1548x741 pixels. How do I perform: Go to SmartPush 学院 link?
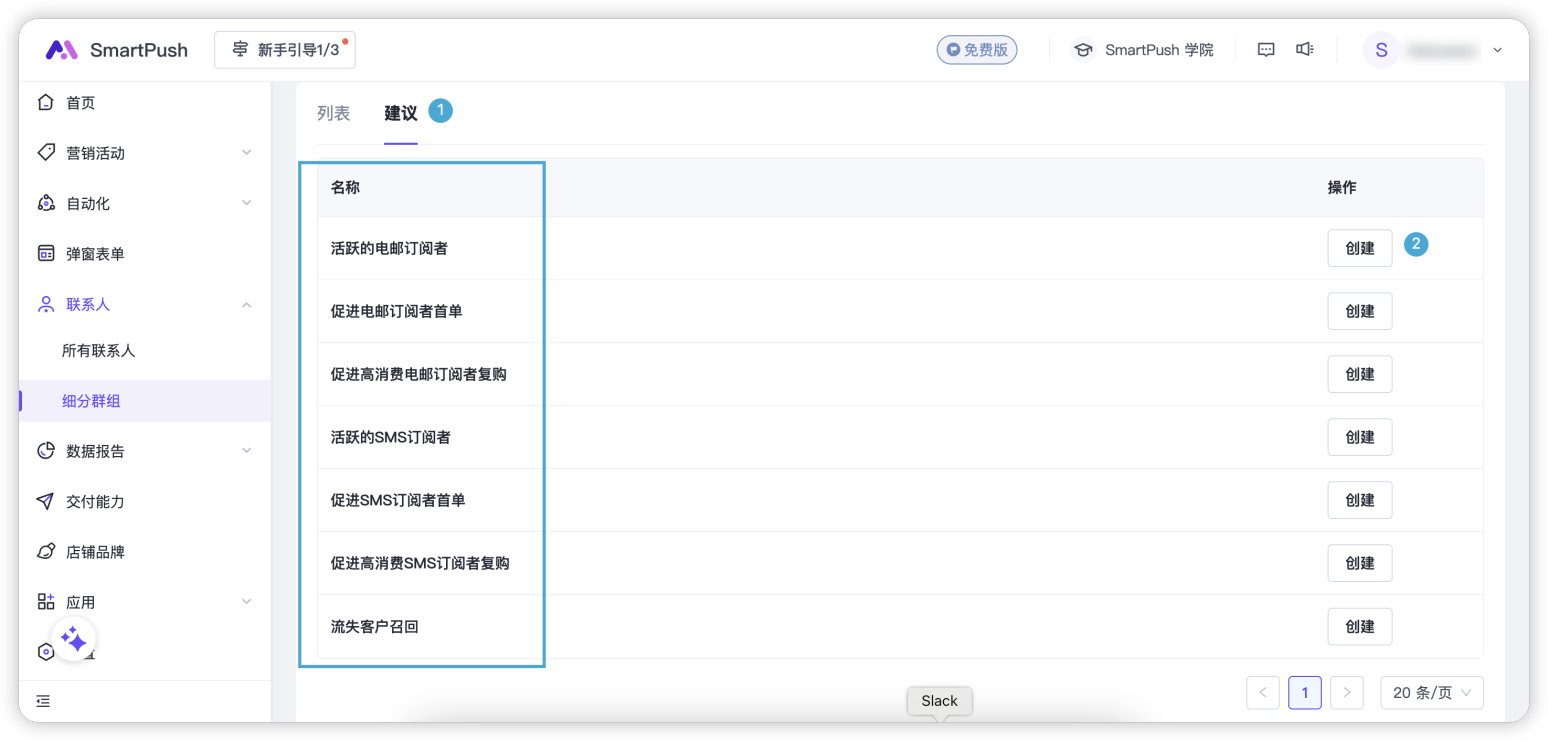point(1143,50)
